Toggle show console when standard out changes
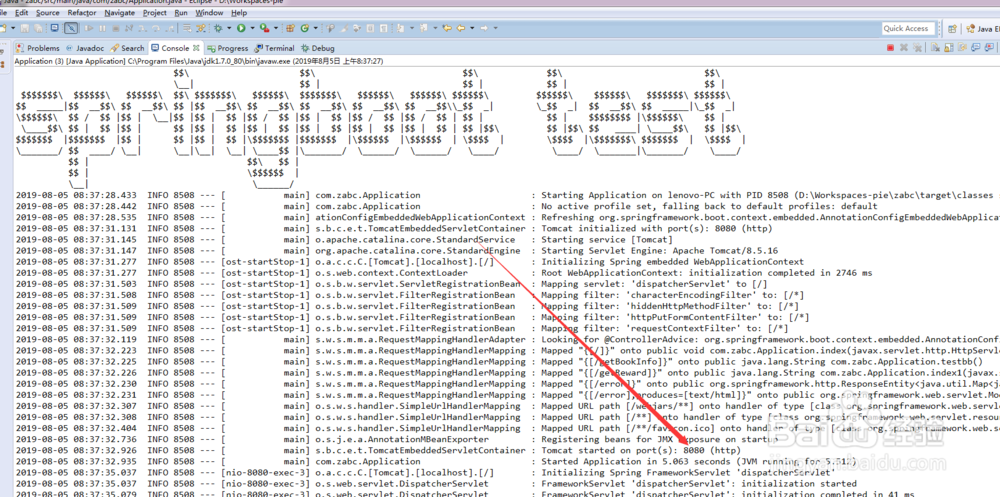 (976, 48)
